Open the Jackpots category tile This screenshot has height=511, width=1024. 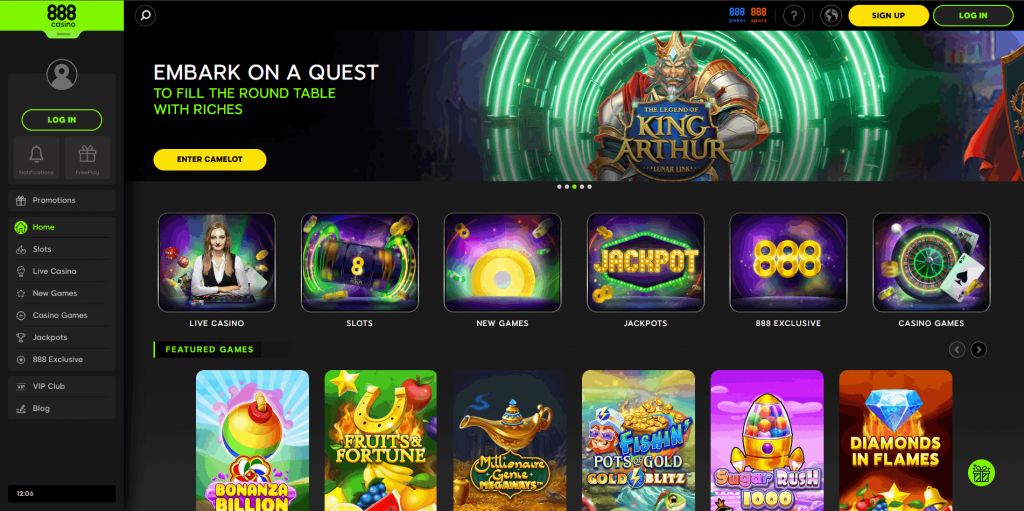click(645, 270)
